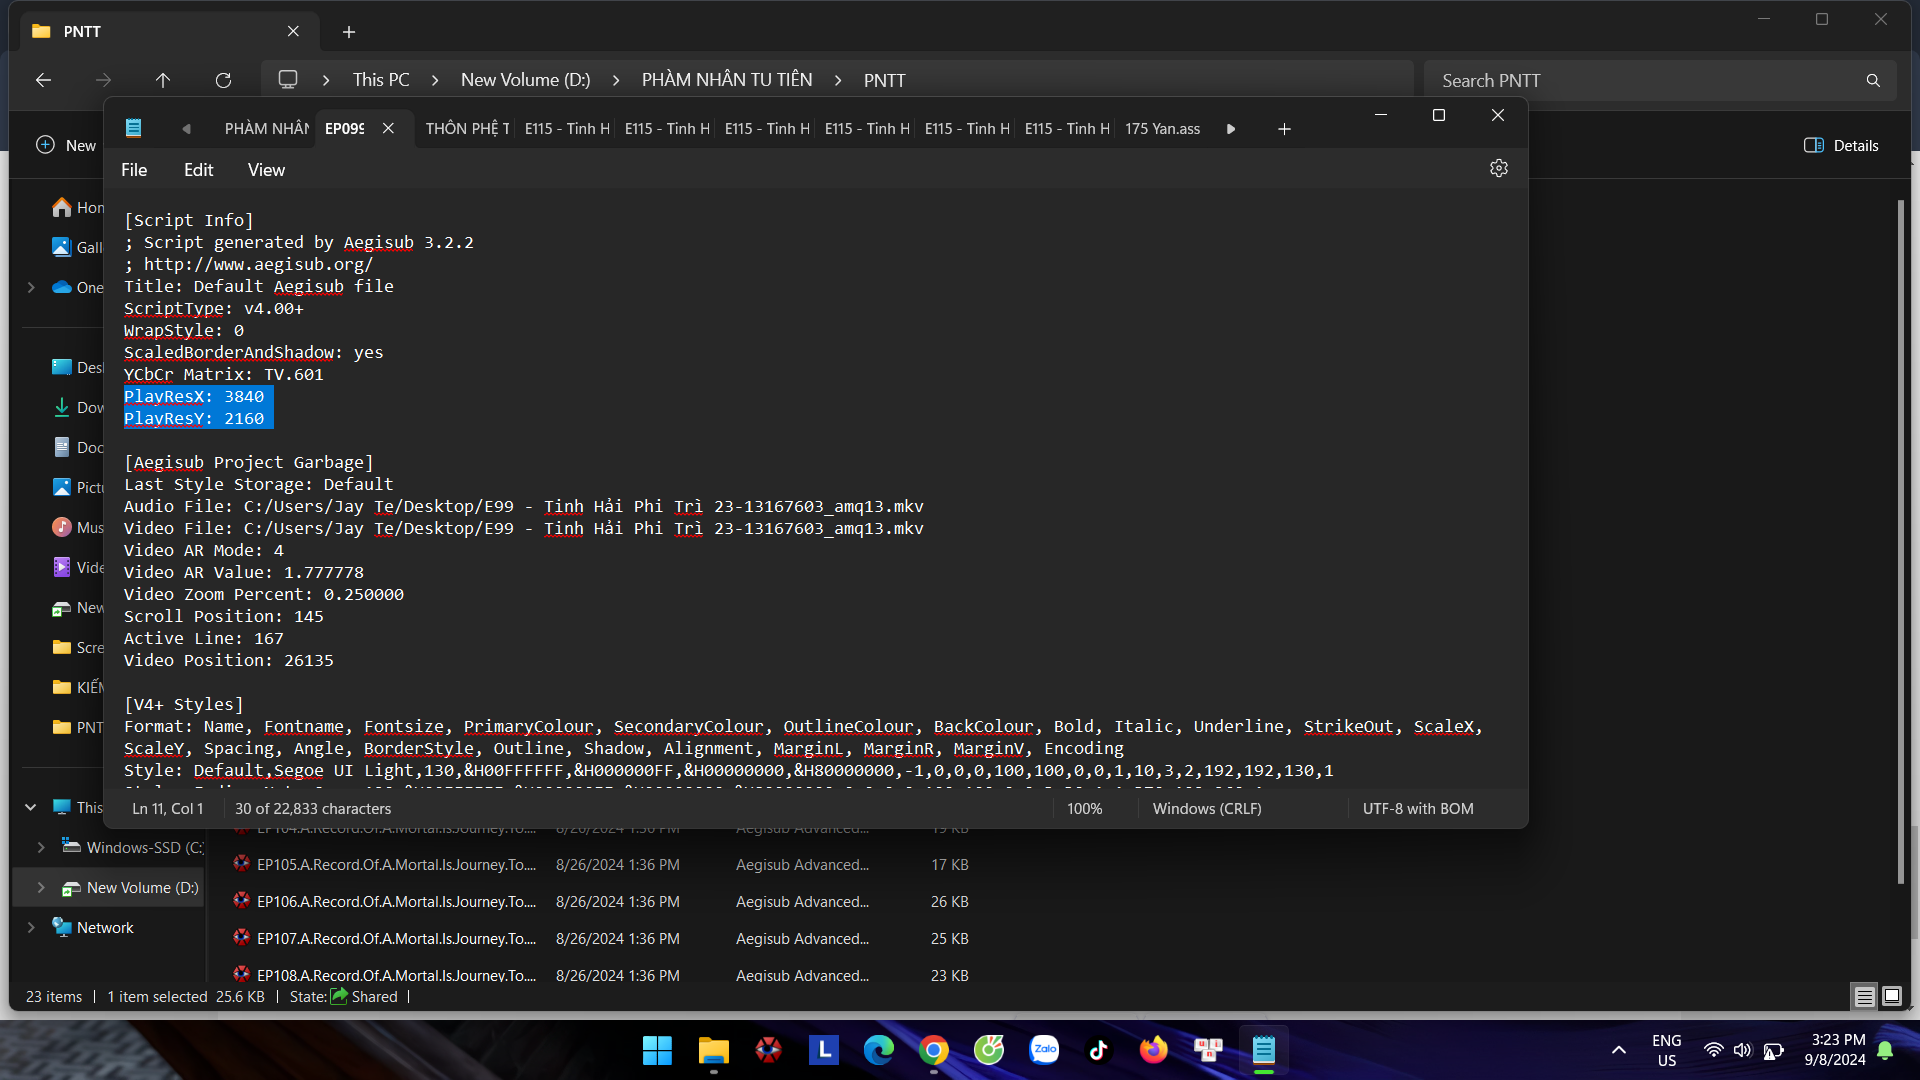The image size is (1920, 1080).
Task: Click the Ln 11, Col 1 status
Action: click(168, 808)
